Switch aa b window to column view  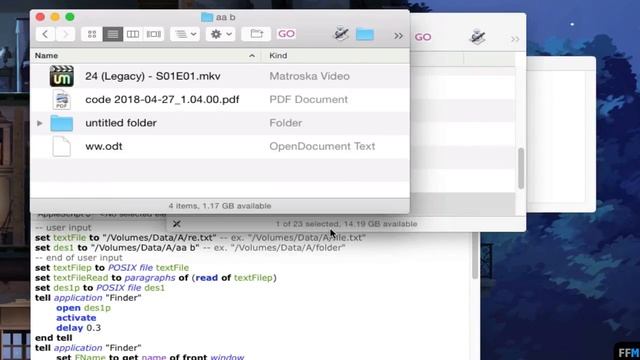point(133,34)
